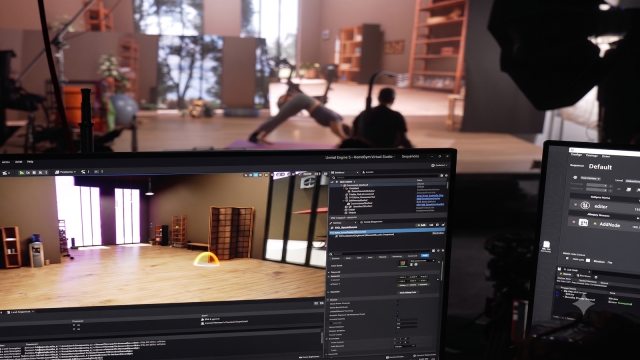Image resolution: width=640 pixels, height=360 pixels.
Task: Select the yellow dome gizmo in the viewport
Action: (x=206, y=259)
